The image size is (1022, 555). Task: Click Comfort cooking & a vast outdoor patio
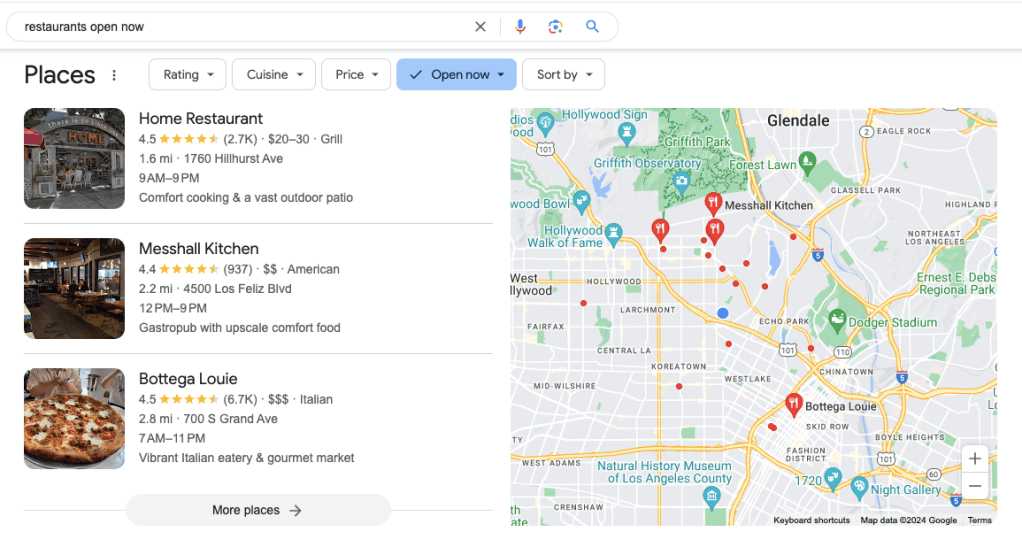(246, 197)
